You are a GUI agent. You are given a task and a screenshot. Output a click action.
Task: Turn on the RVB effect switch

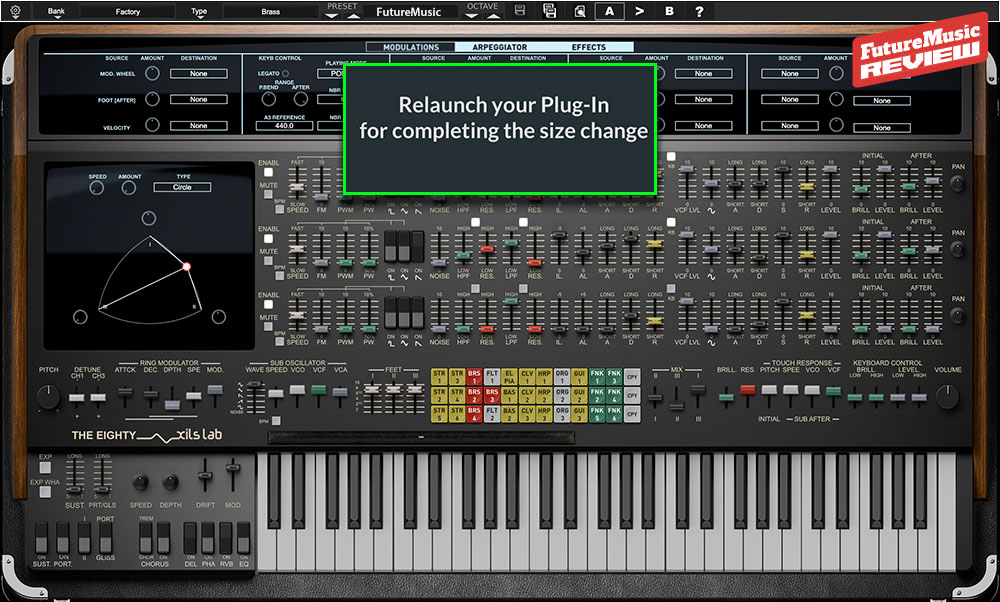226,540
